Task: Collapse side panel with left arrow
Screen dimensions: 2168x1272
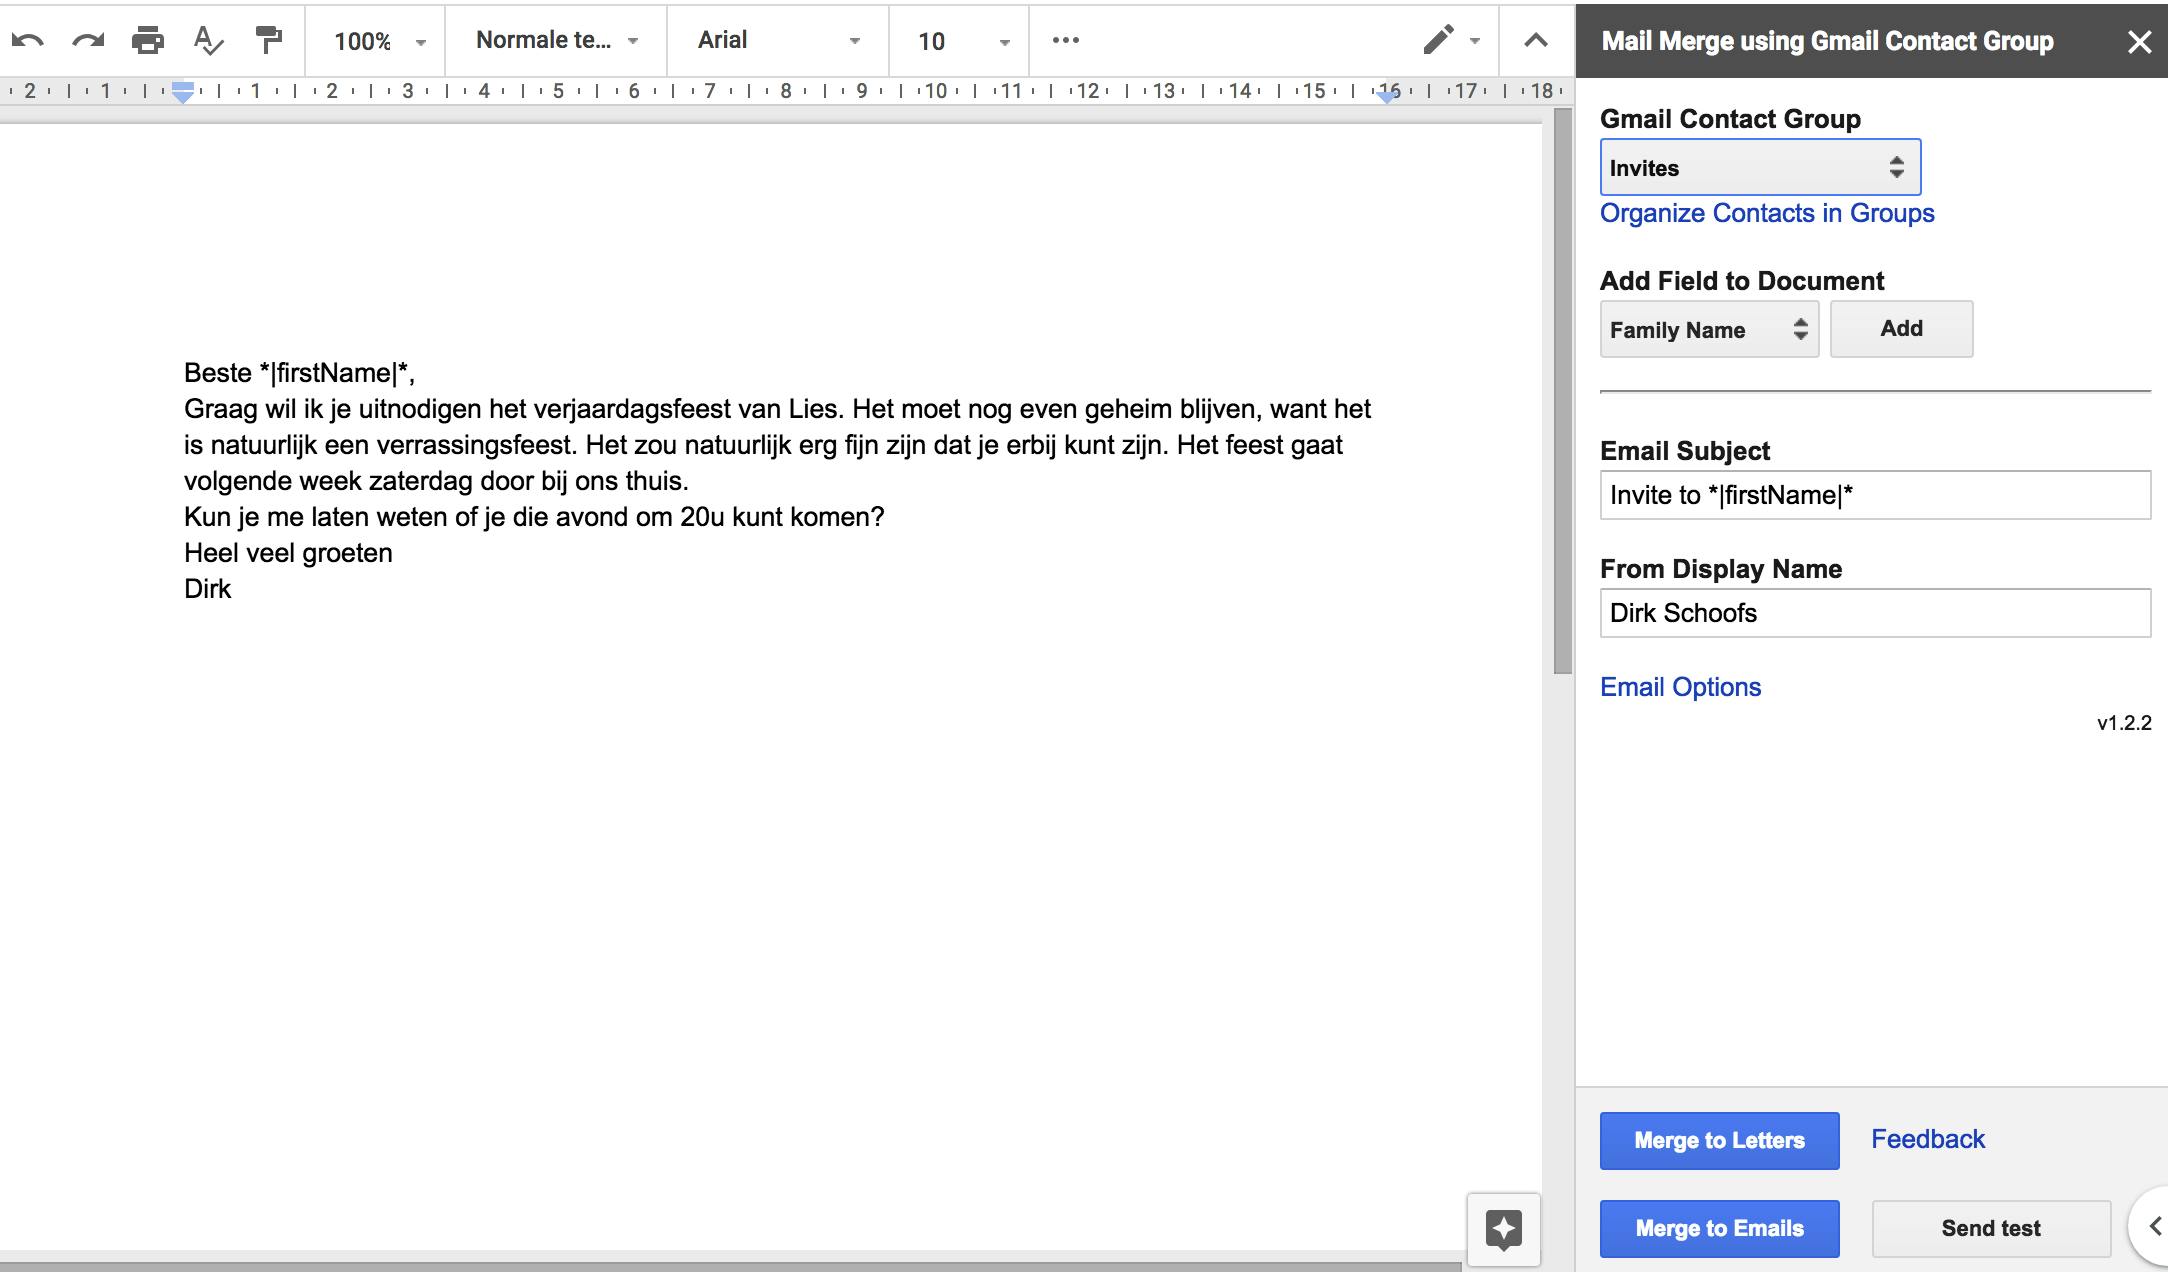Action: [2155, 1226]
